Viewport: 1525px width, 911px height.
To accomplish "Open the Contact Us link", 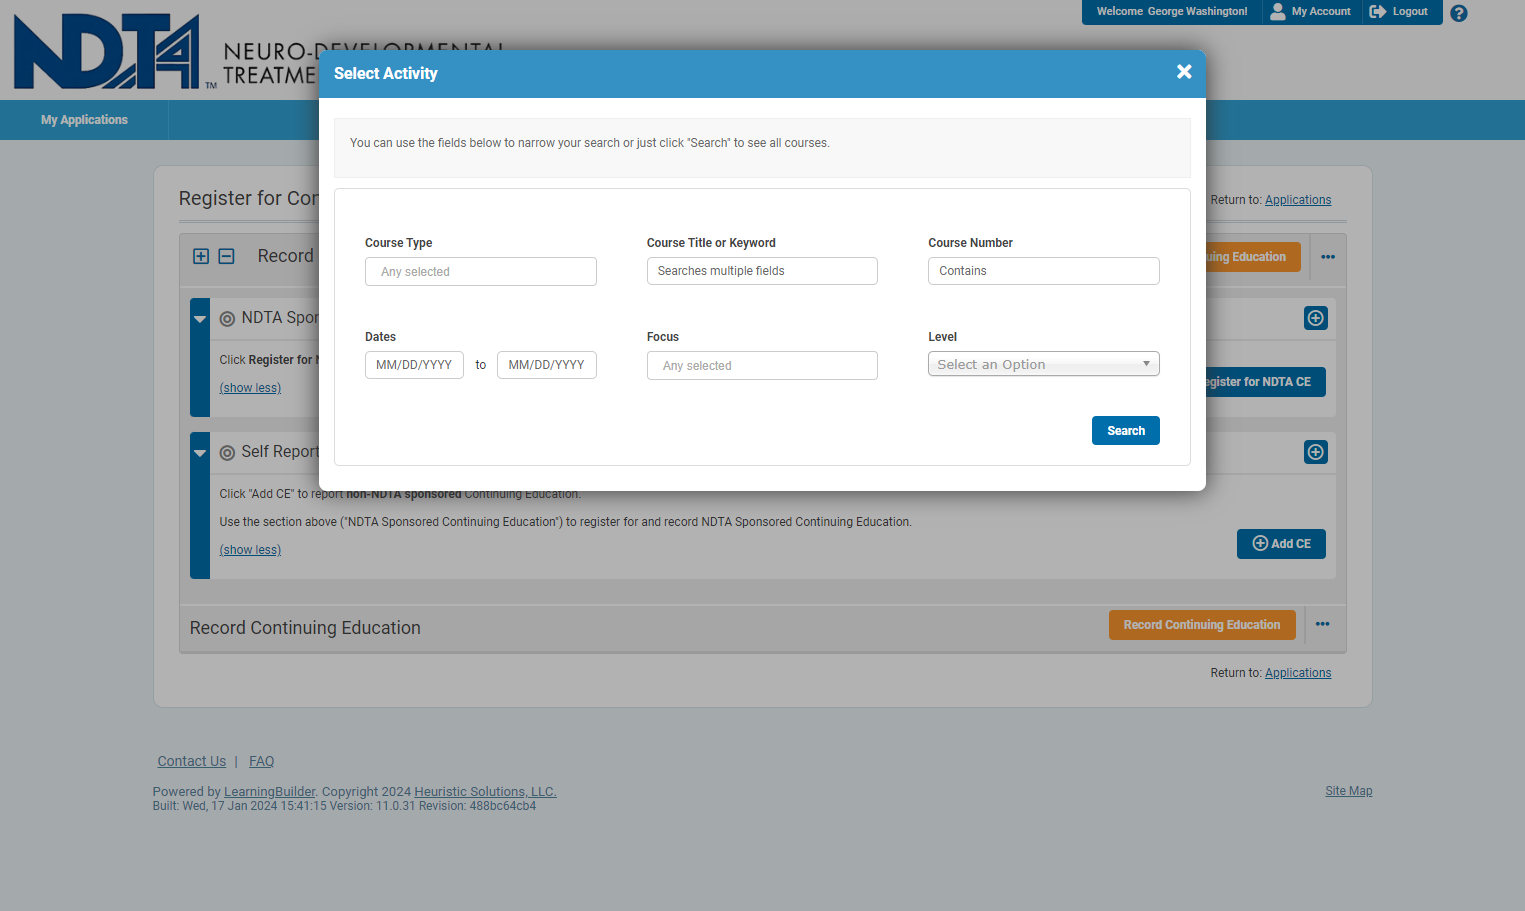I will pos(191,761).
